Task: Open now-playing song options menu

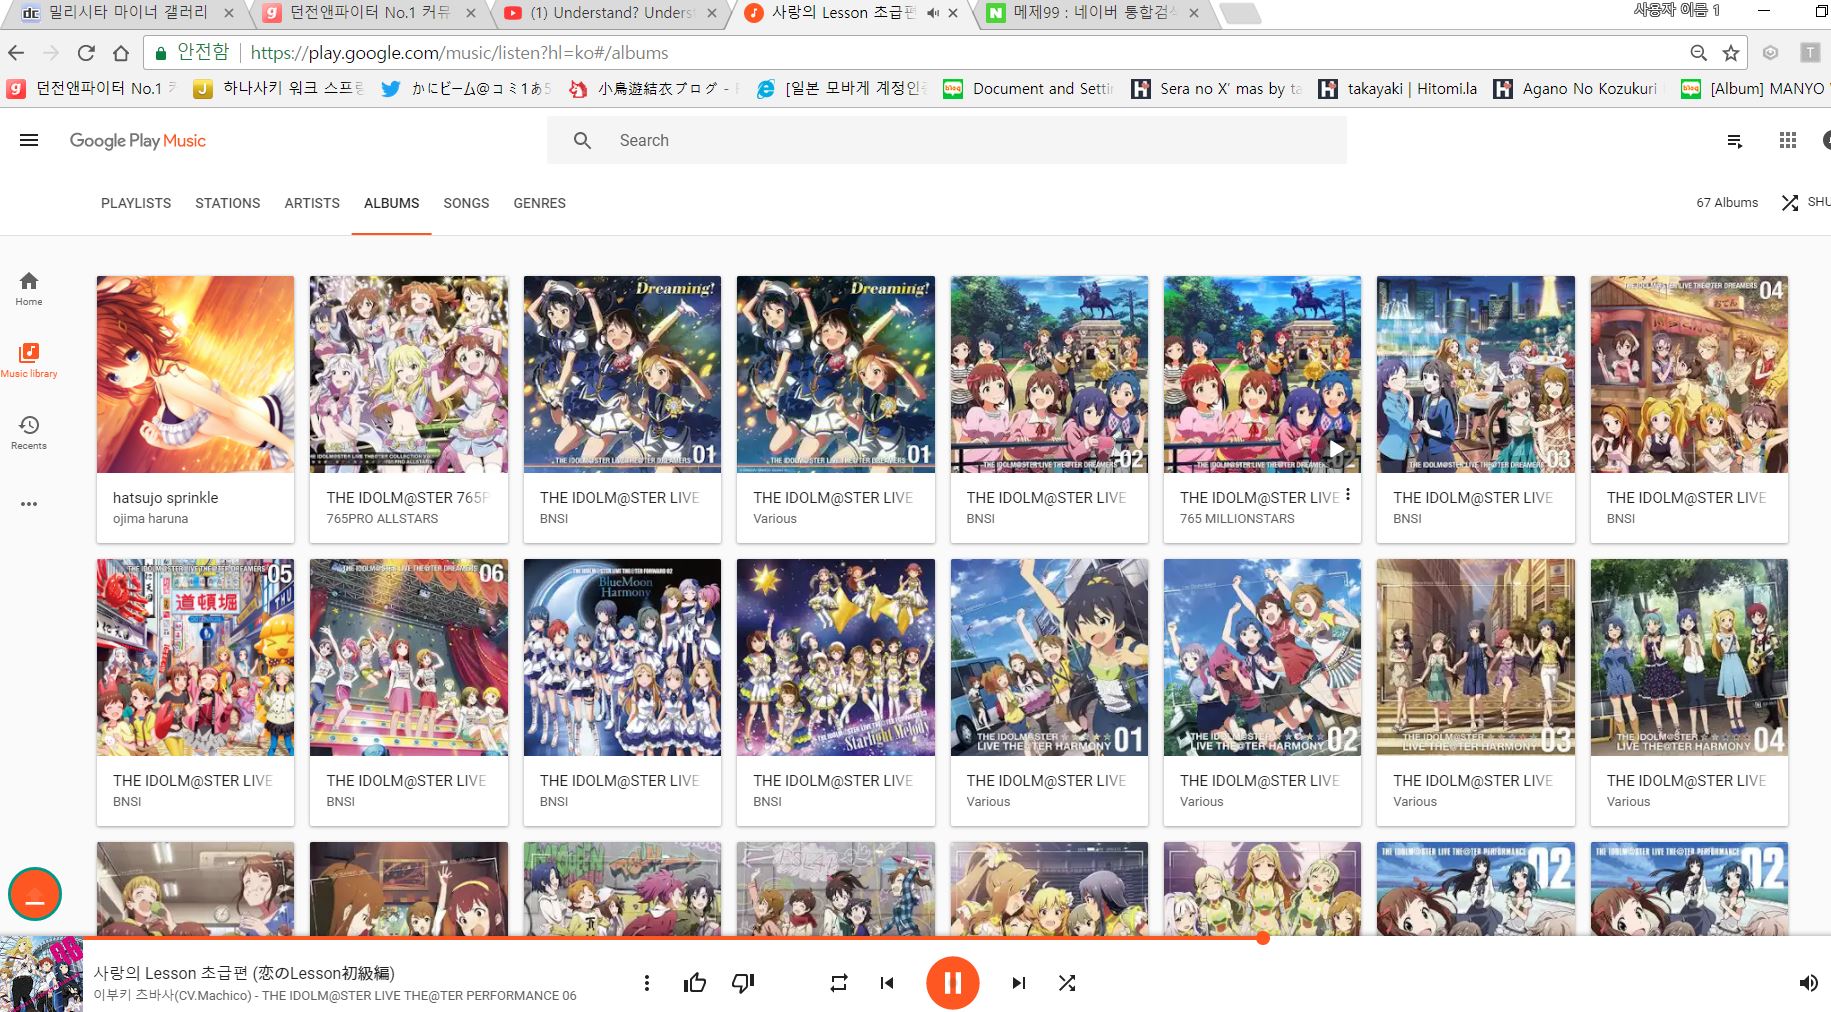Action: (647, 983)
